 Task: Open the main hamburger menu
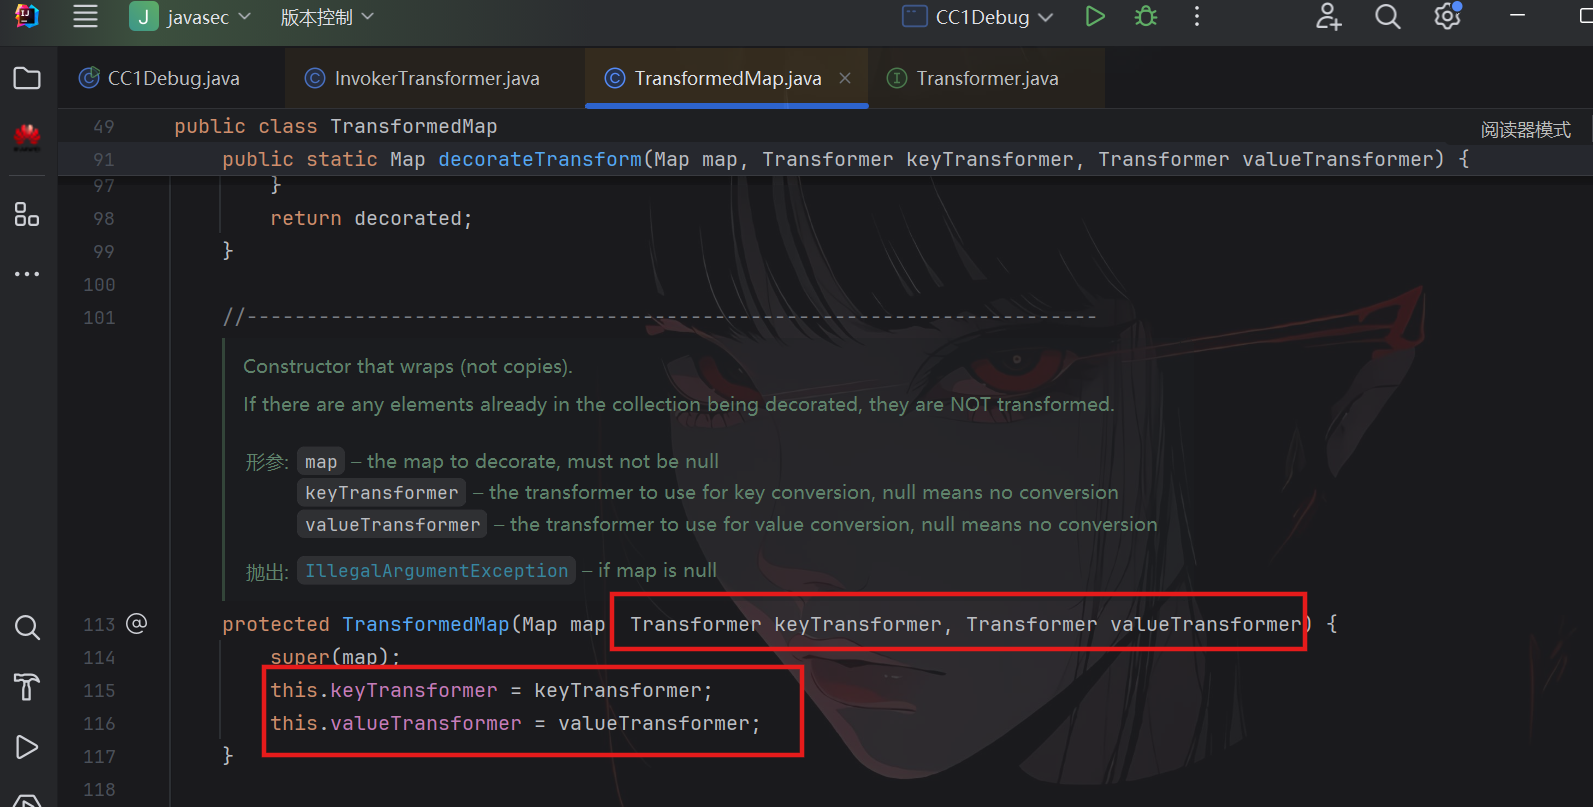pyautogui.click(x=86, y=17)
